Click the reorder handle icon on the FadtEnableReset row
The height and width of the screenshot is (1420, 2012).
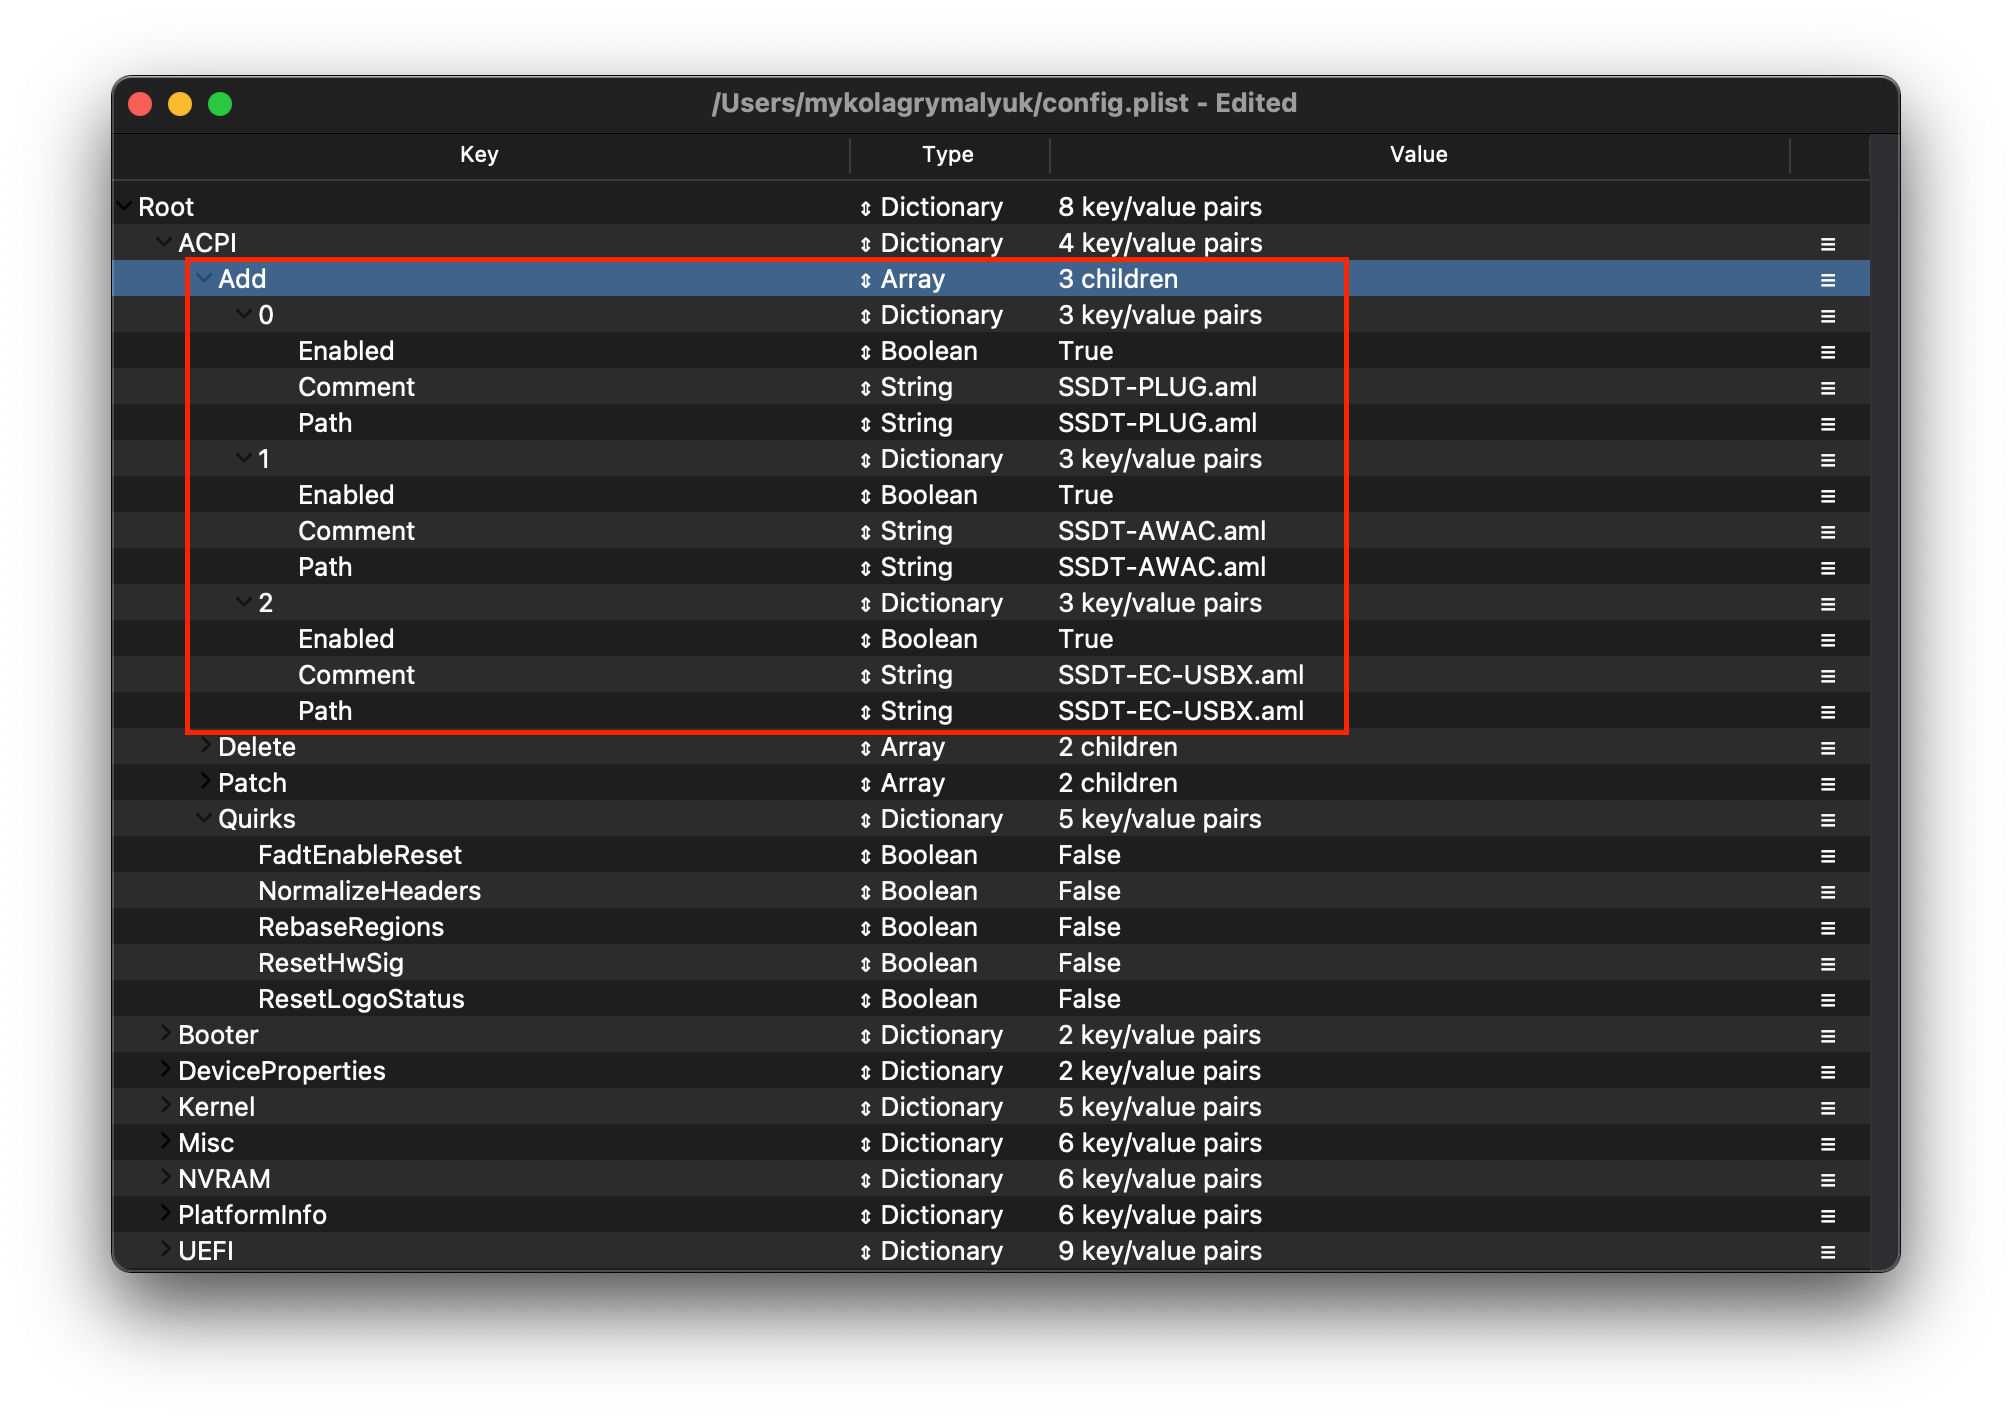pos(1827,856)
